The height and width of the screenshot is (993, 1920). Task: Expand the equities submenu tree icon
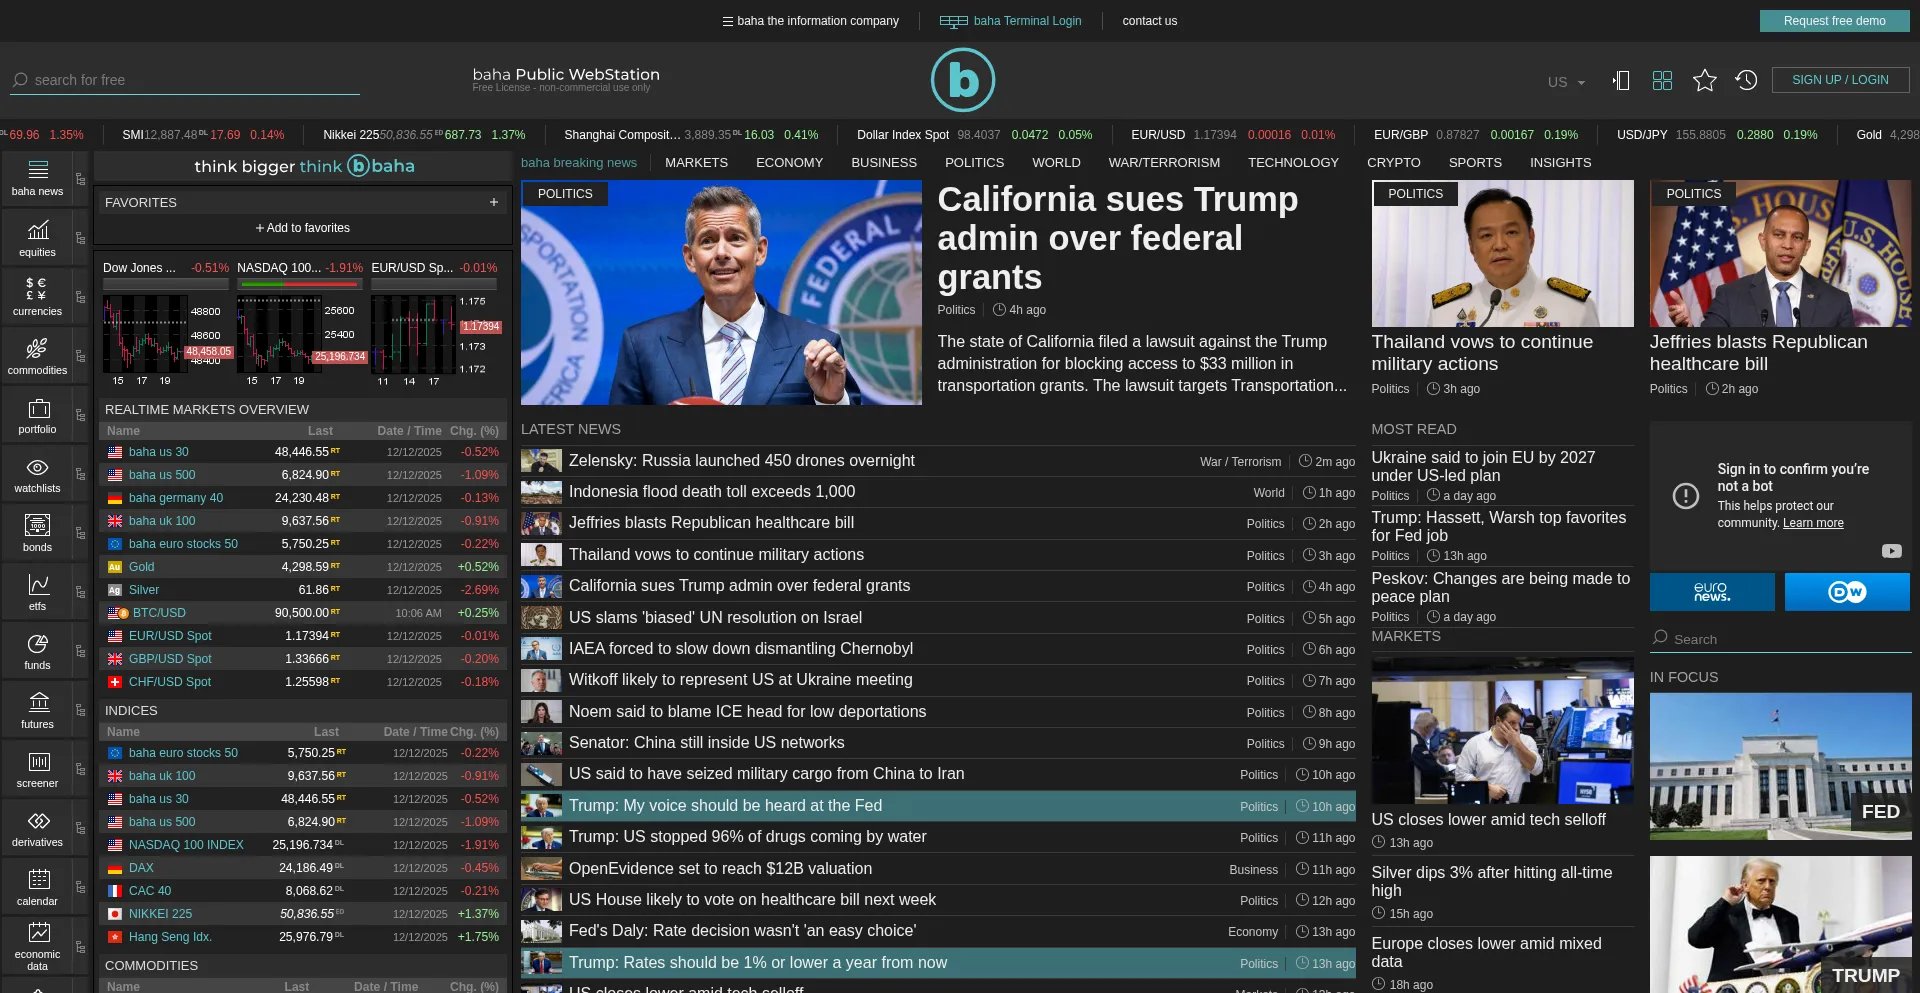click(x=81, y=239)
